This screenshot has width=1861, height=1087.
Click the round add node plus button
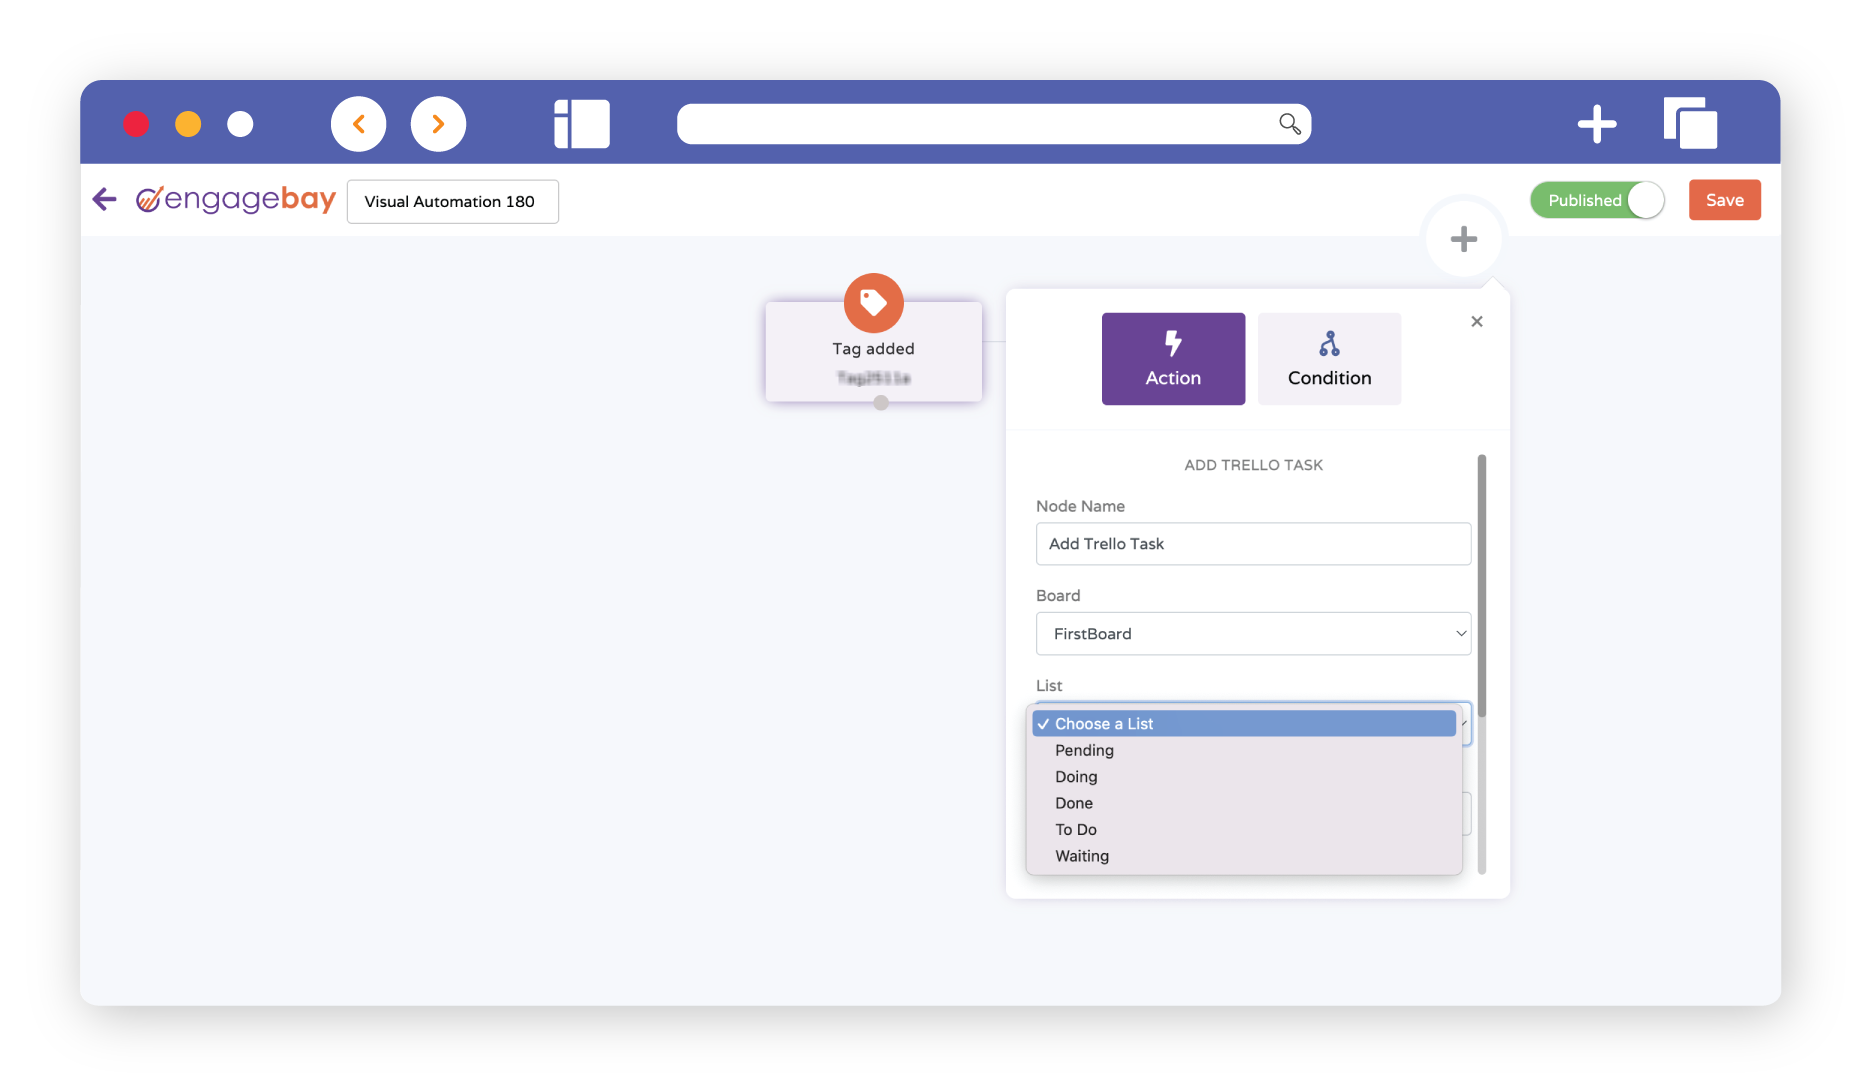1463,239
